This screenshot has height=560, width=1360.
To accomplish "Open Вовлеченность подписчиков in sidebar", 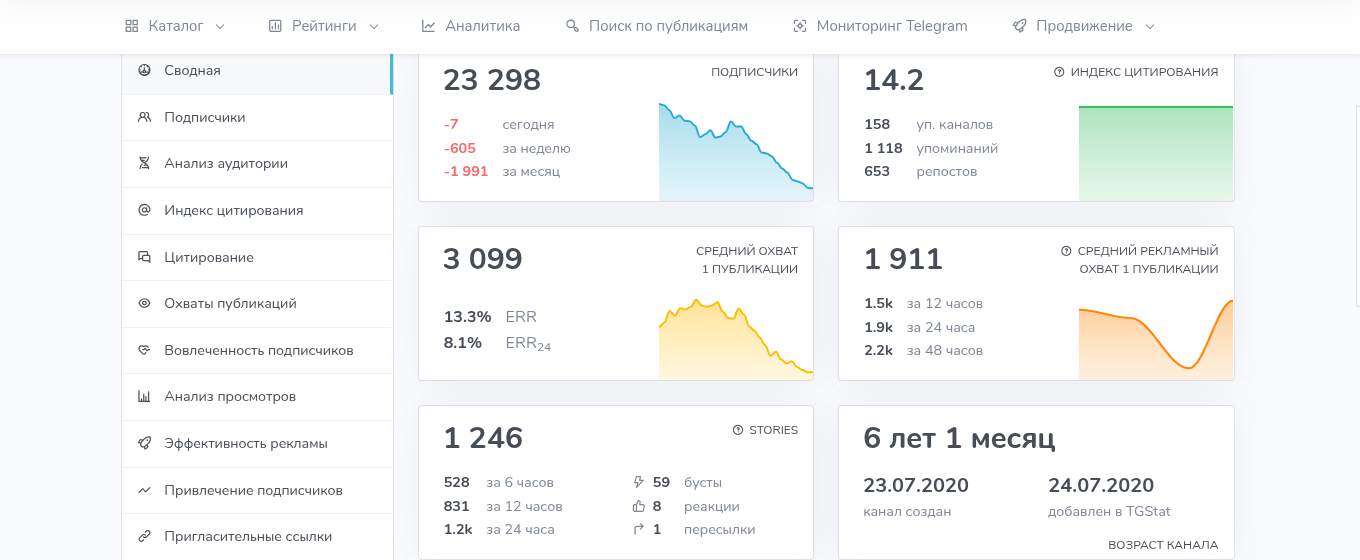I will point(256,350).
